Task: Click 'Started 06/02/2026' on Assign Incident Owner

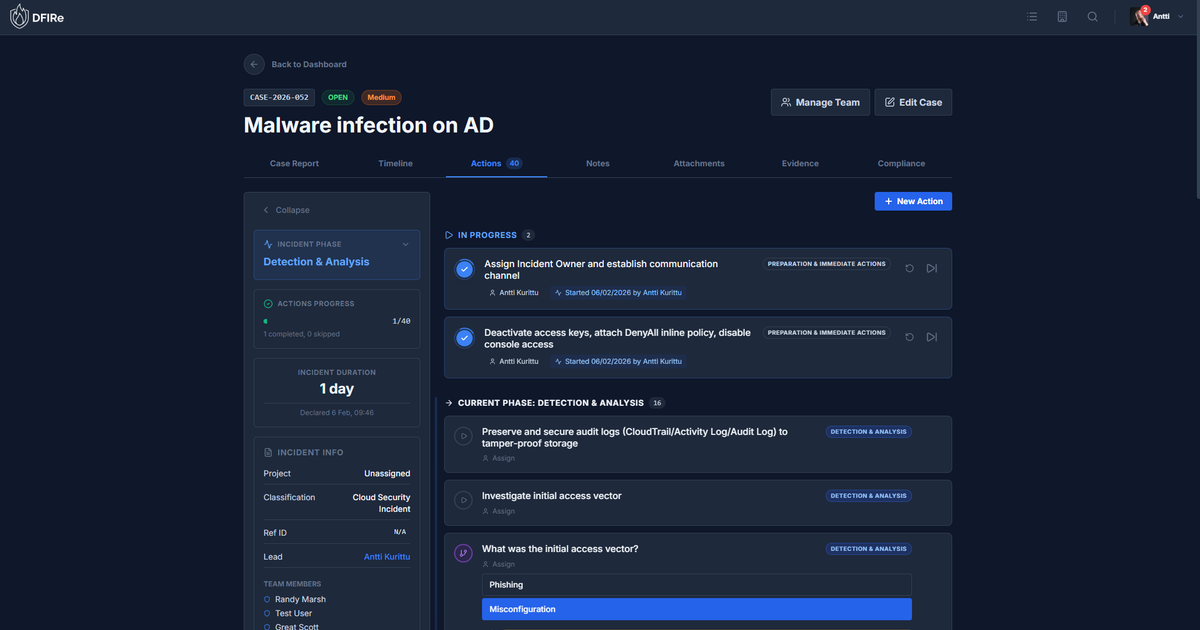Action: click(620, 293)
